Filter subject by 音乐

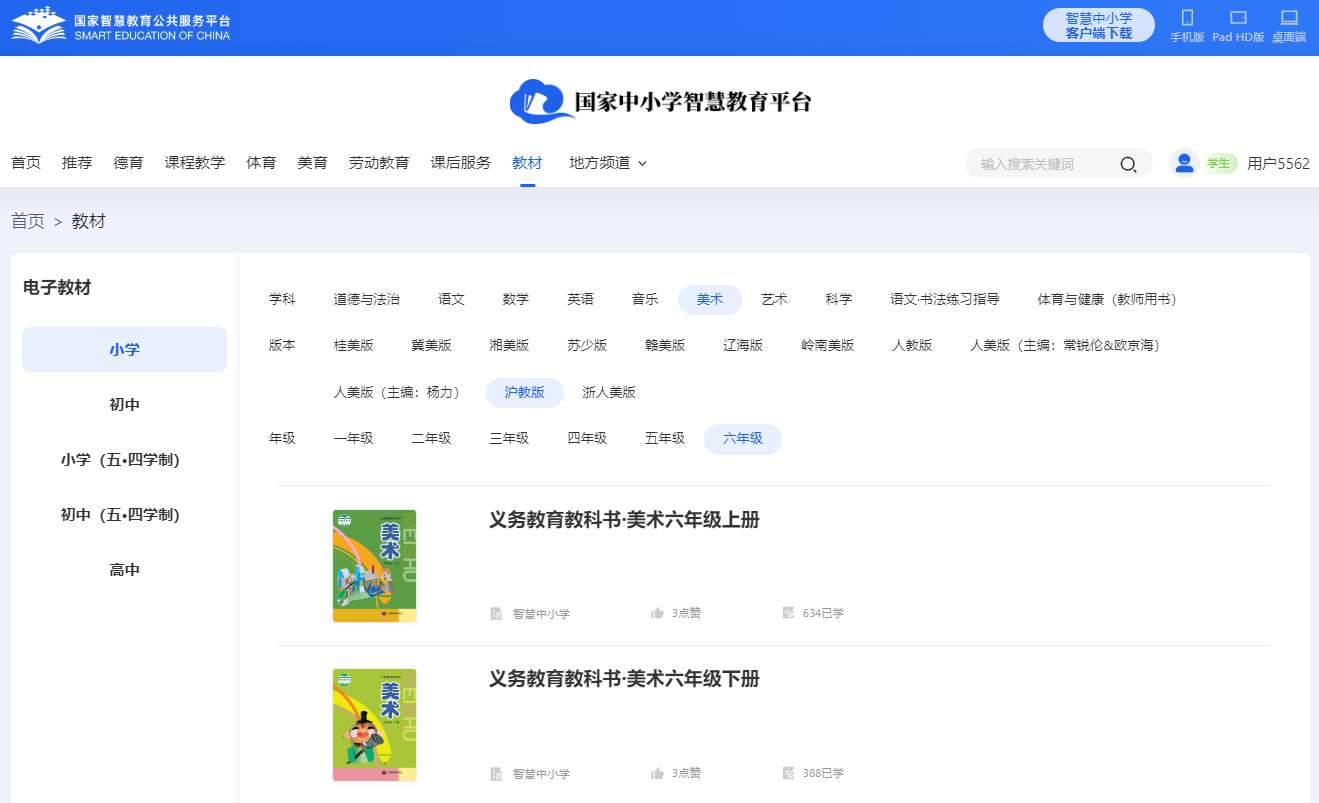pyautogui.click(x=645, y=299)
